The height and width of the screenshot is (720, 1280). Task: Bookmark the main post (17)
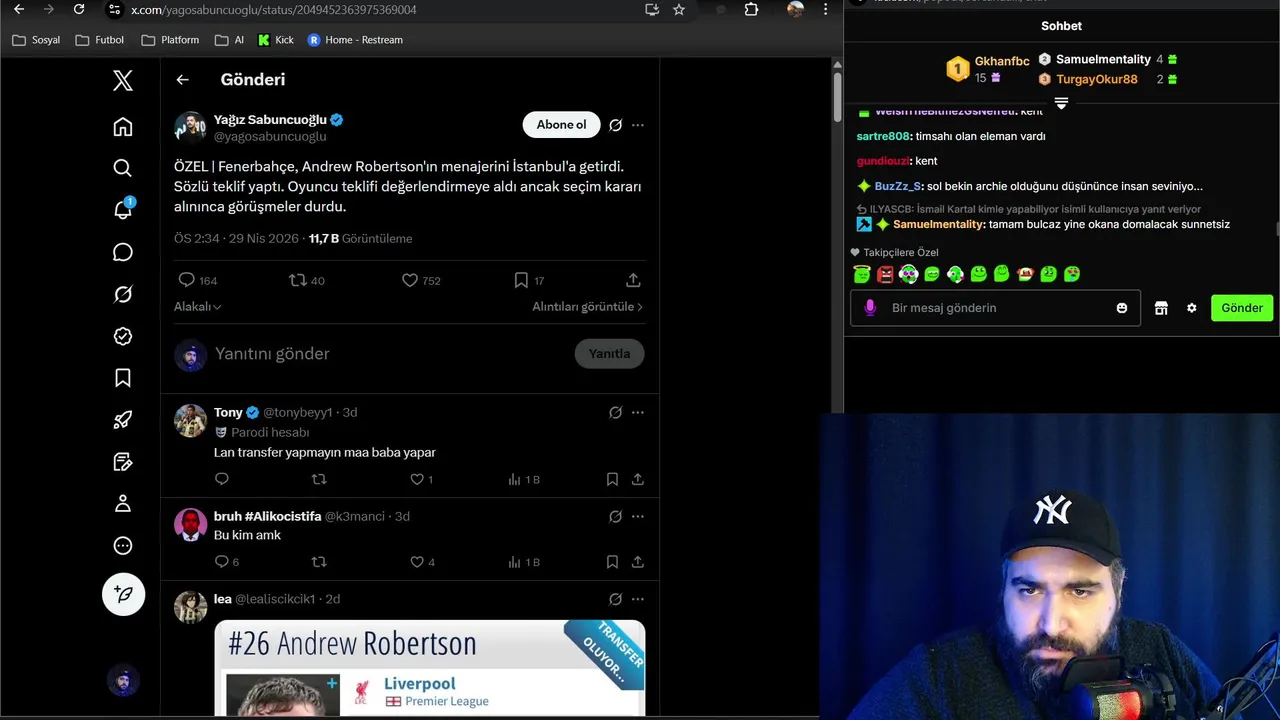point(528,281)
